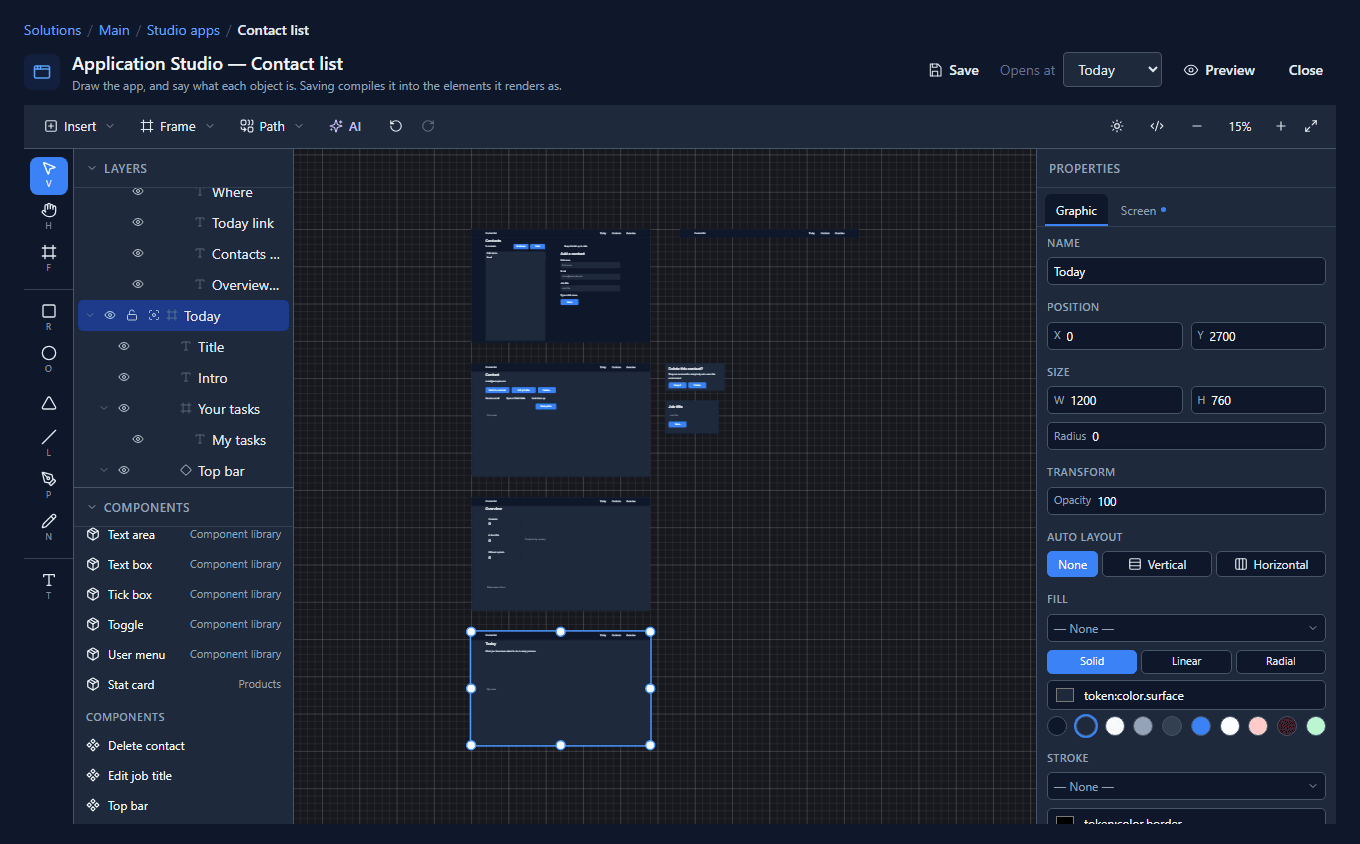Switch fill type to Linear
This screenshot has height=844, width=1360.
pyautogui.click(x=1185, y=661)
